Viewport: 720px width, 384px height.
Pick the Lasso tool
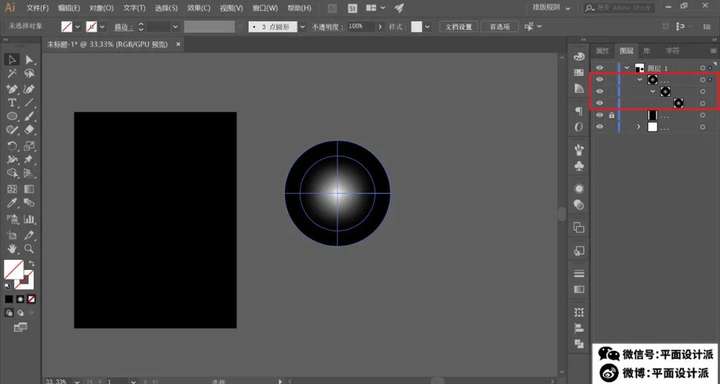coord(29,74)
